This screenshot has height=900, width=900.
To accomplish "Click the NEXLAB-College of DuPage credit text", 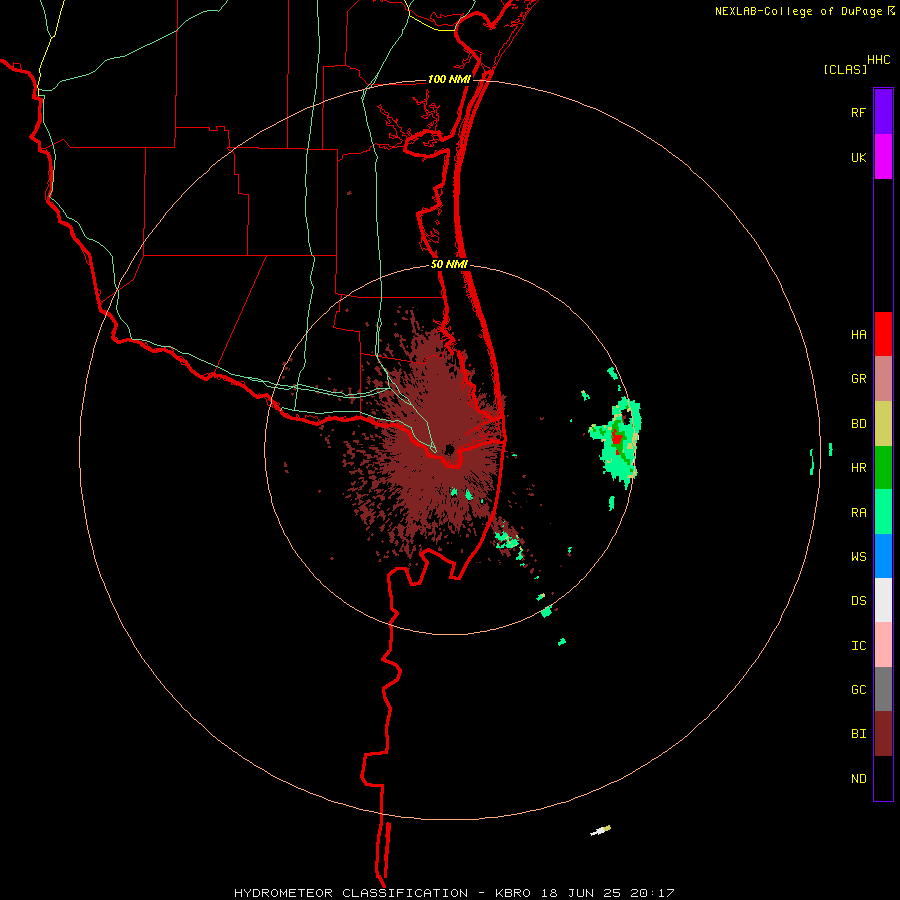I will coord(799,11).
